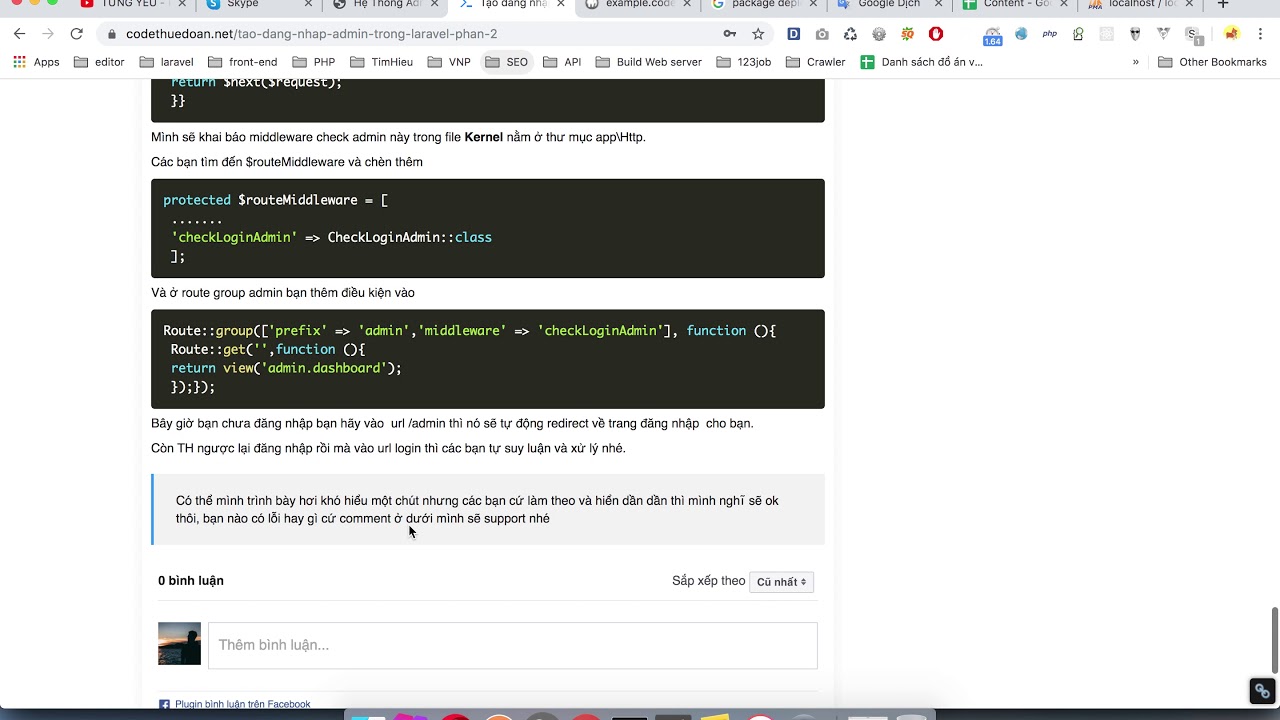Open the 123job bookmarks folder
1280x720 pixels.
pyautogui.click(x=743, y=62)
